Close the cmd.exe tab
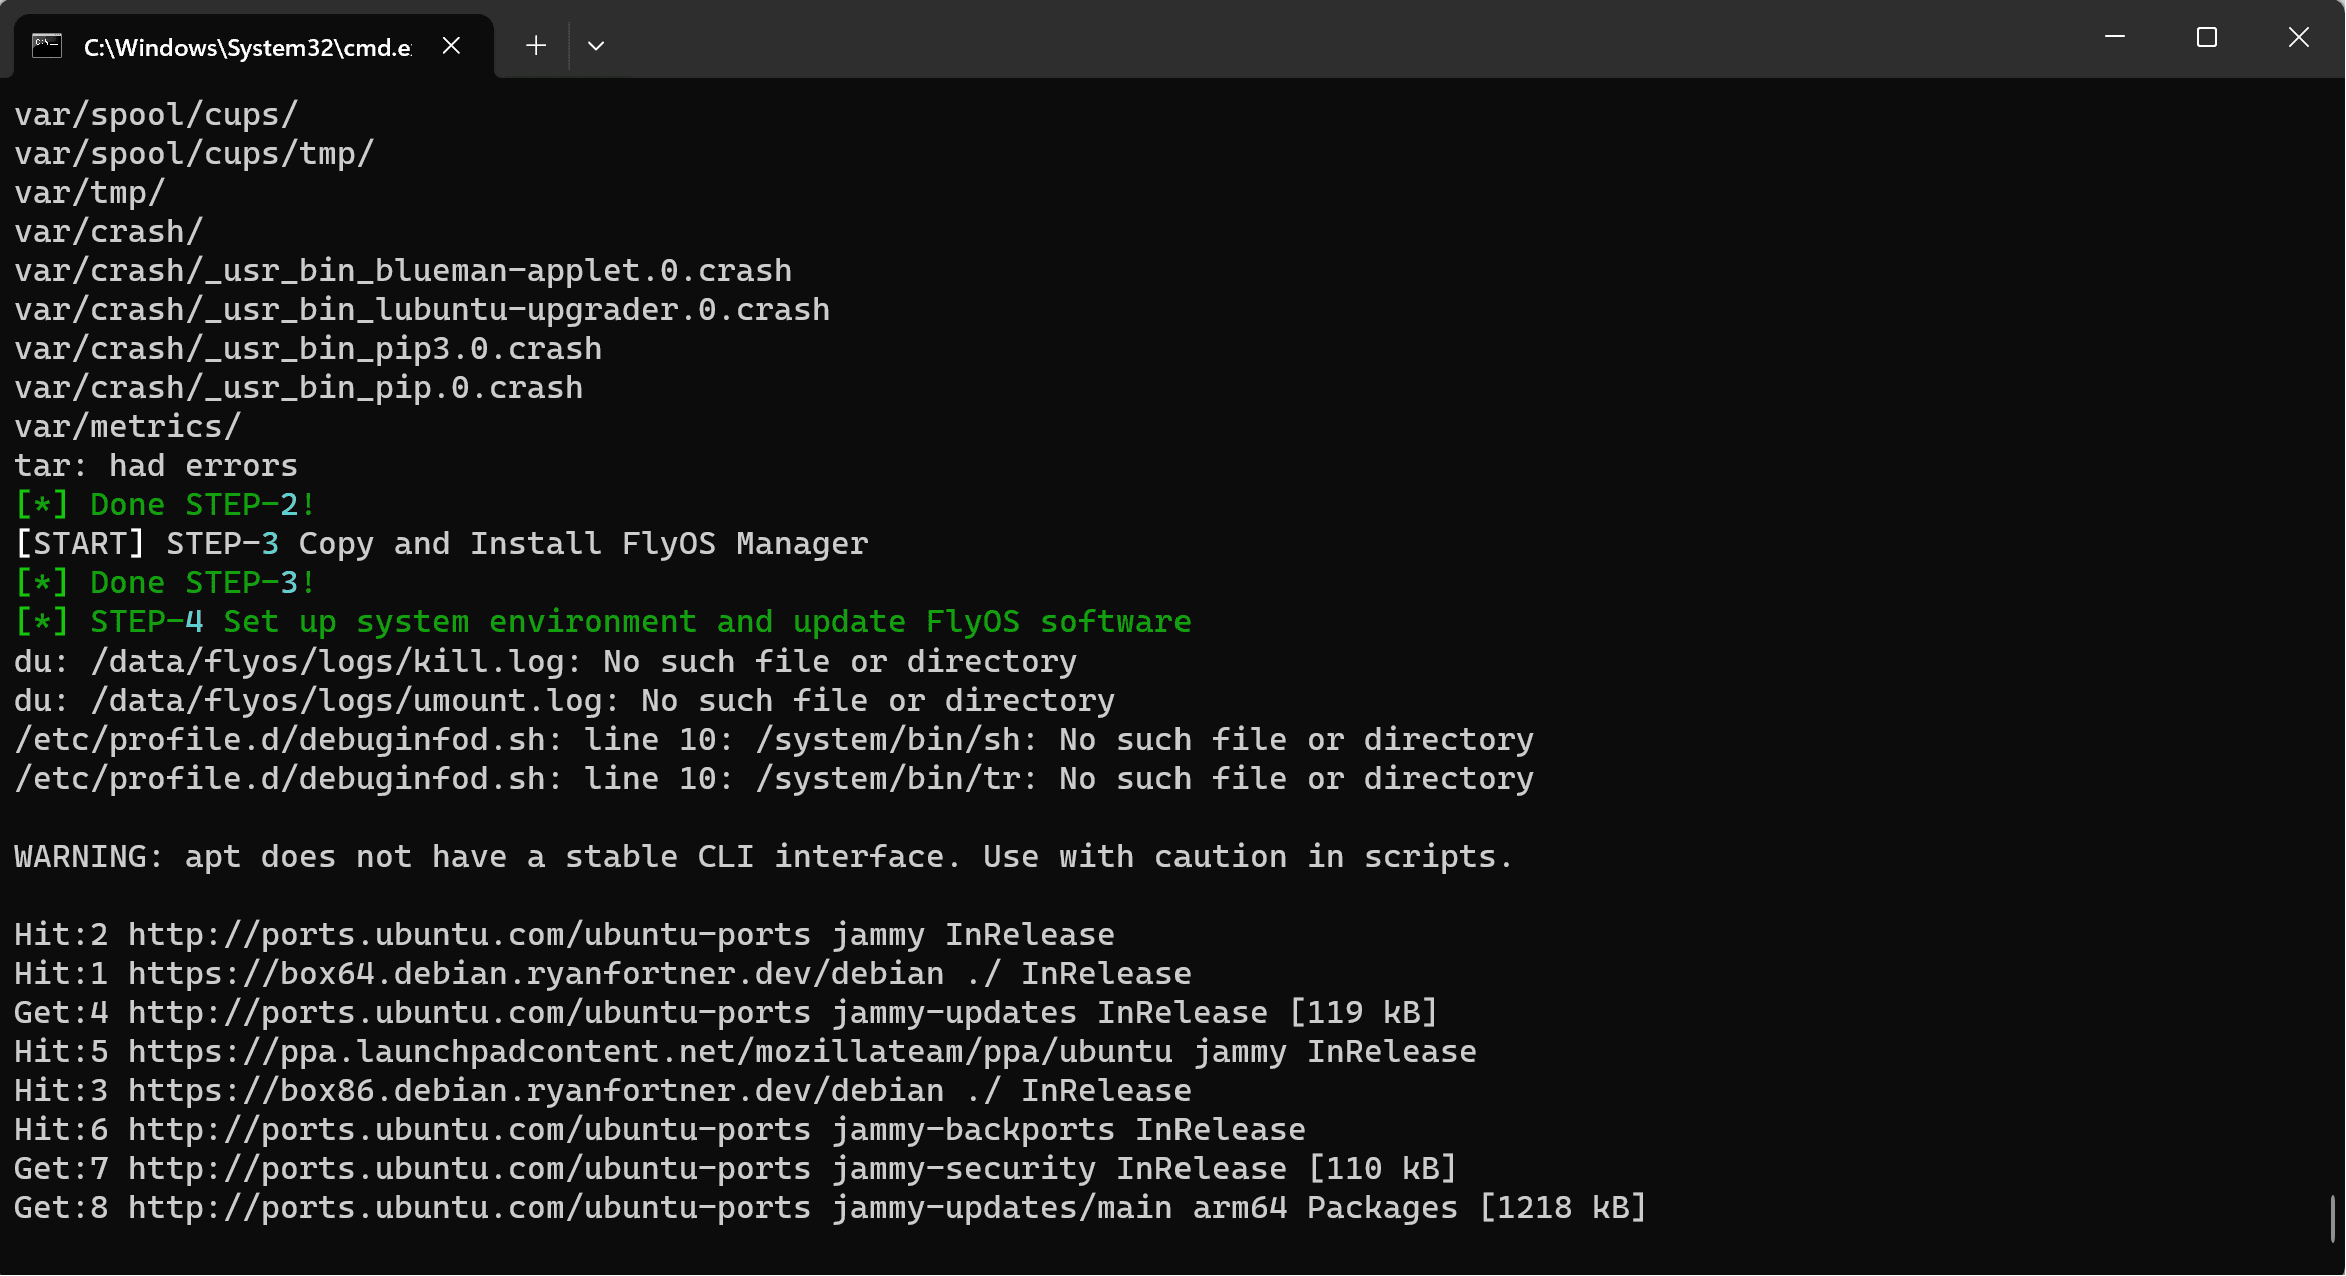Image resolution: width=2346 pixels, height=1276 pixels. pyautogui.click(x=451, y=46)
